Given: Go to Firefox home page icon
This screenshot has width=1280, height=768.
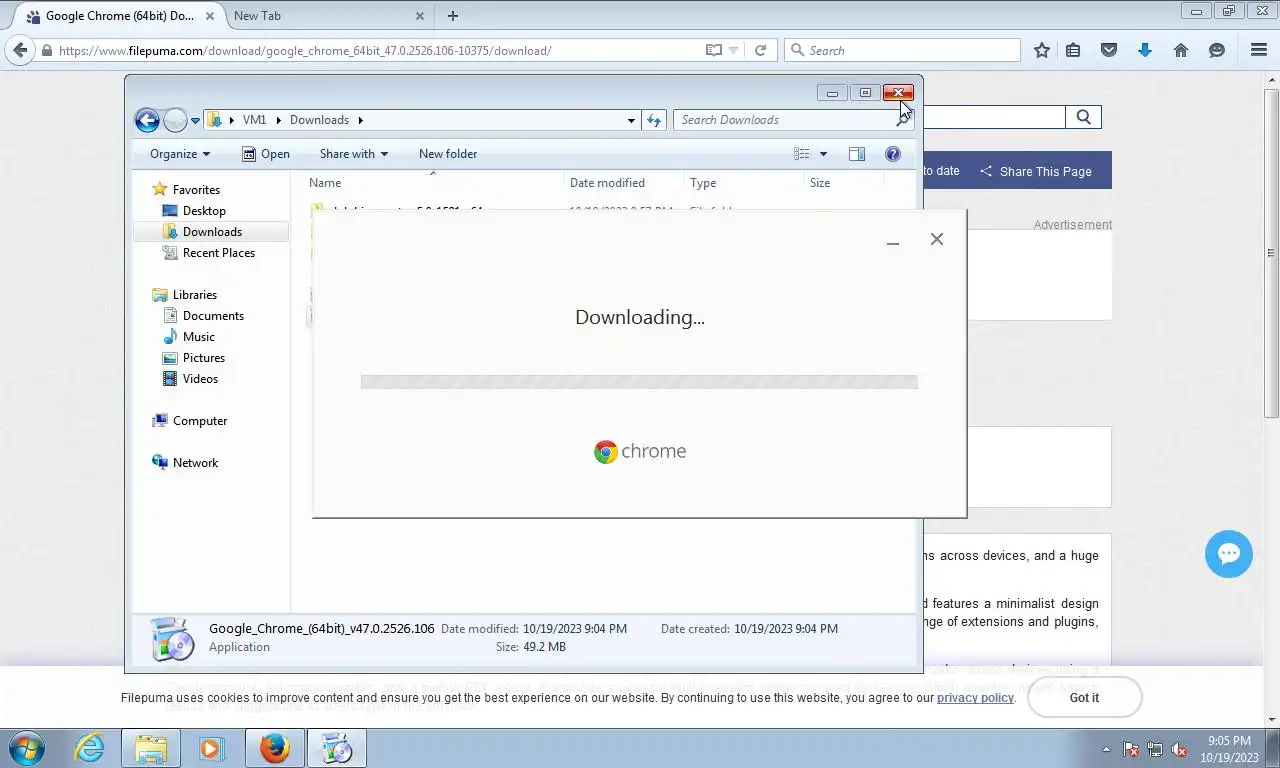Looking at the screenshot, I should [x=1181, y=50].
